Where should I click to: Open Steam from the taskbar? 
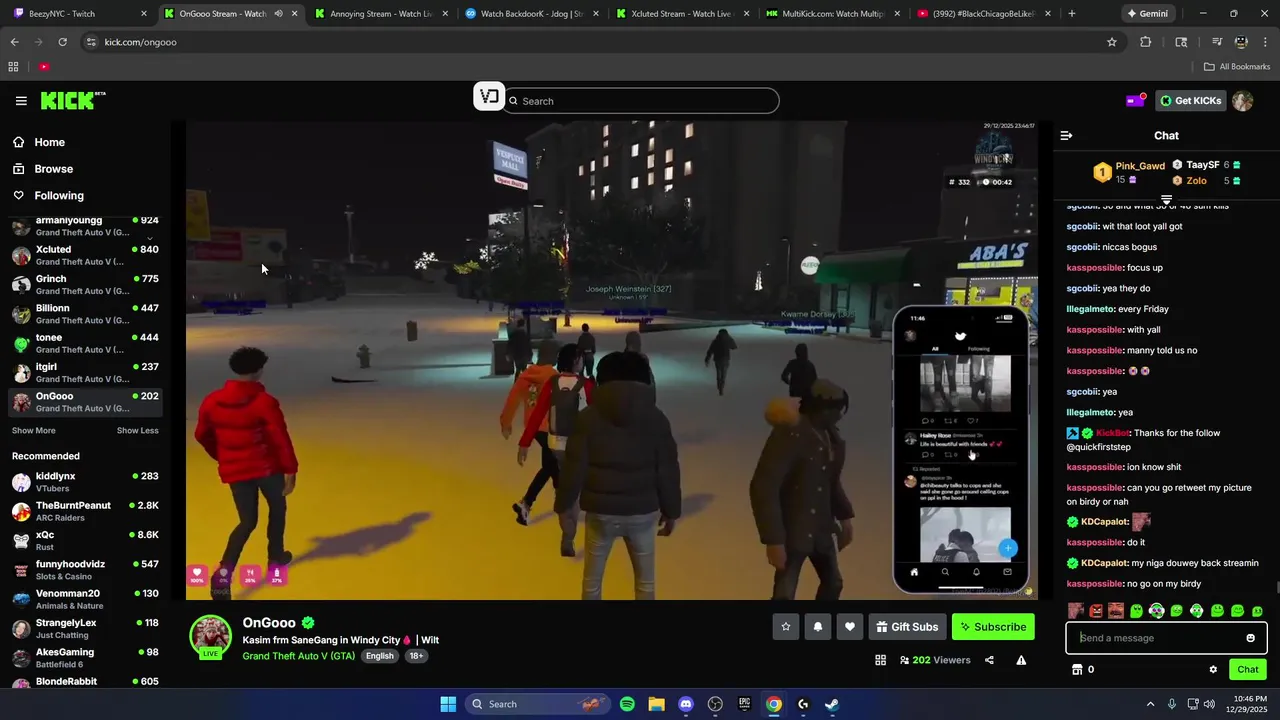(832, 704)
